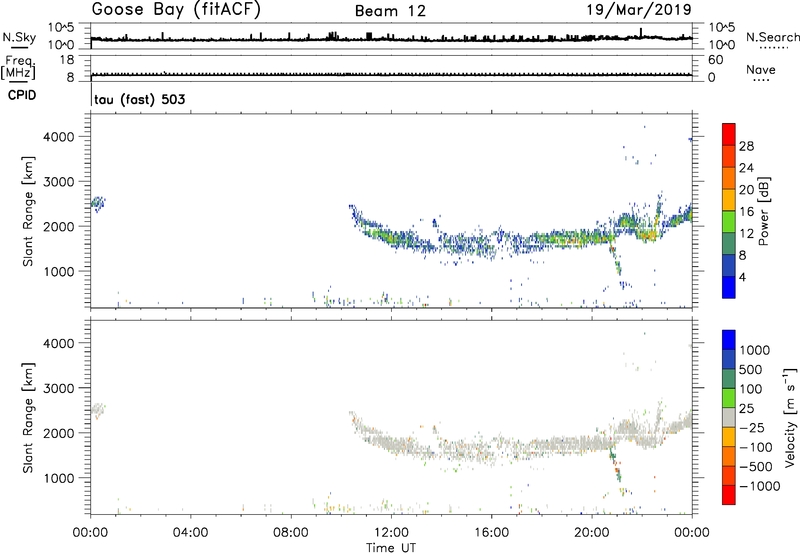Click the 'N.Search' legend label
Viewport: 800px width, 554px height.
[x=773, y=37]
